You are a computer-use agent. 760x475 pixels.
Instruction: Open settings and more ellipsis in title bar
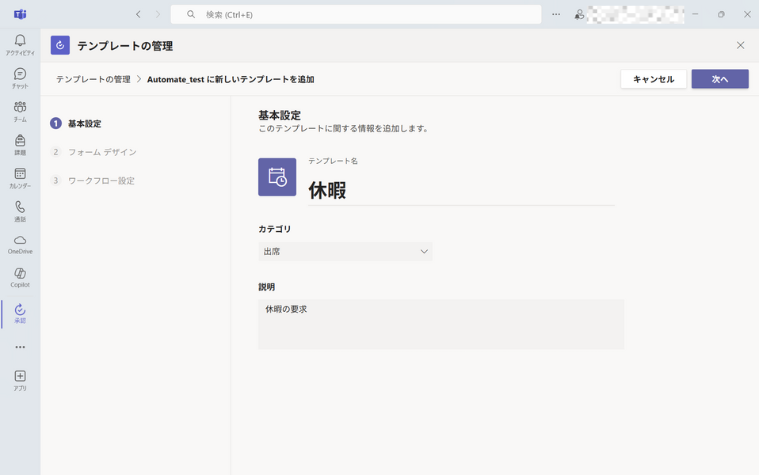556,15
